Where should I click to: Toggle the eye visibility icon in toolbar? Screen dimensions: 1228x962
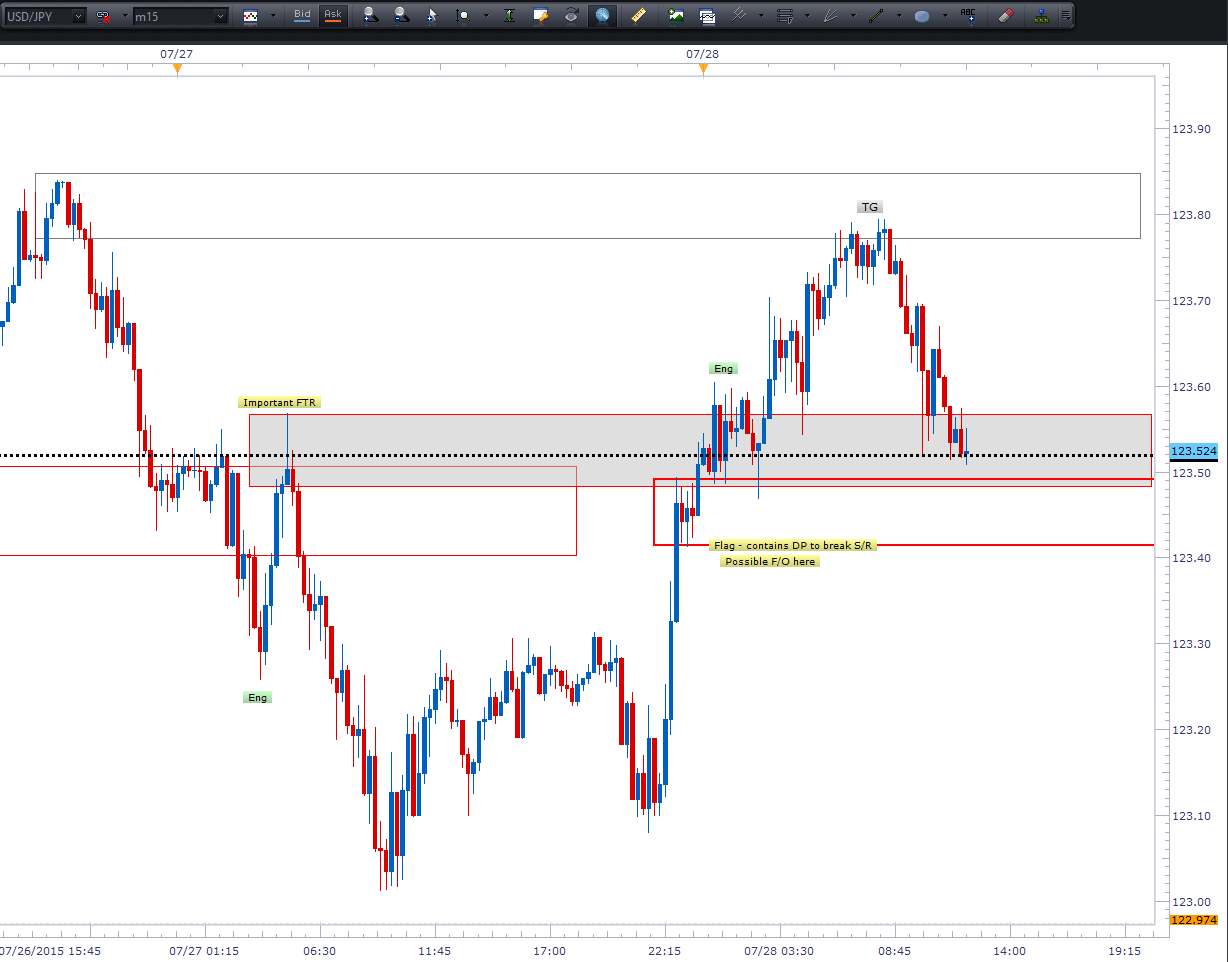pos(571,16)
